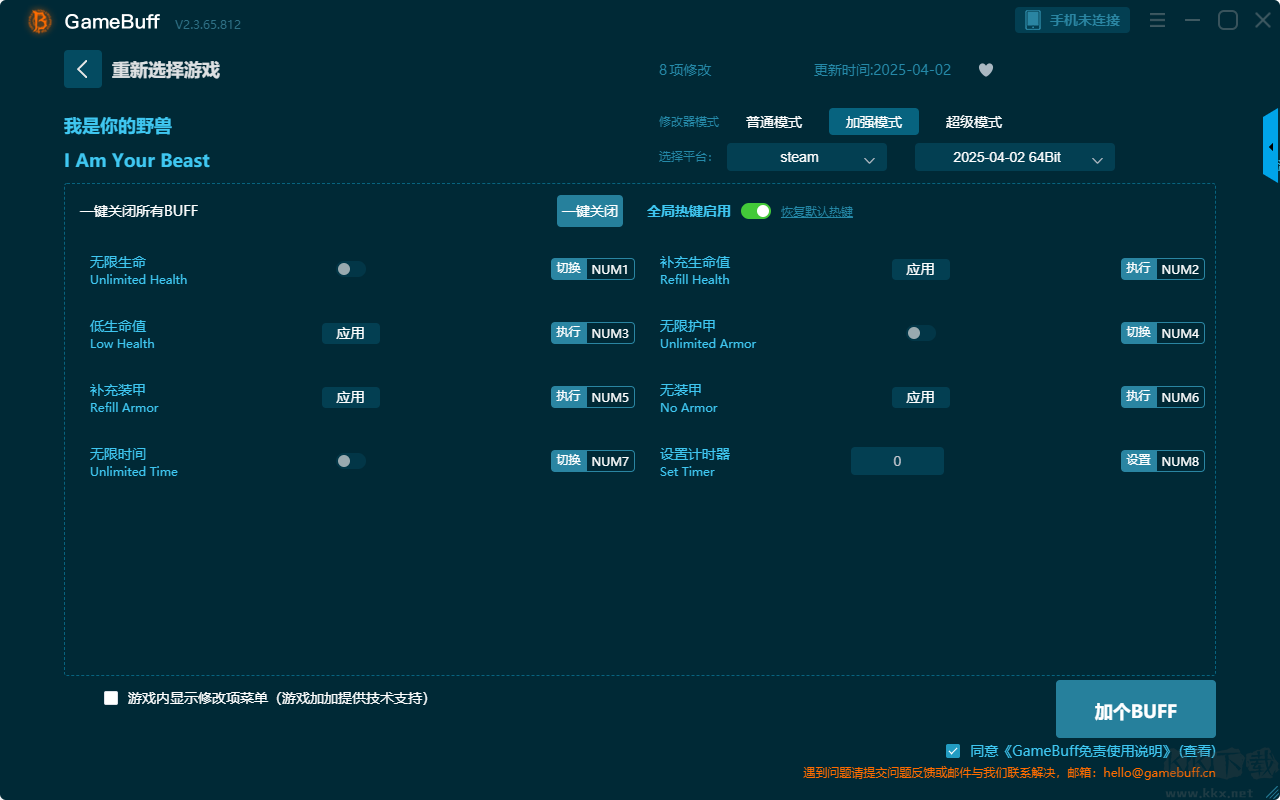Click the I Am Your Beast title
This screenshot has height=800, width=1280.
(137, 161)
